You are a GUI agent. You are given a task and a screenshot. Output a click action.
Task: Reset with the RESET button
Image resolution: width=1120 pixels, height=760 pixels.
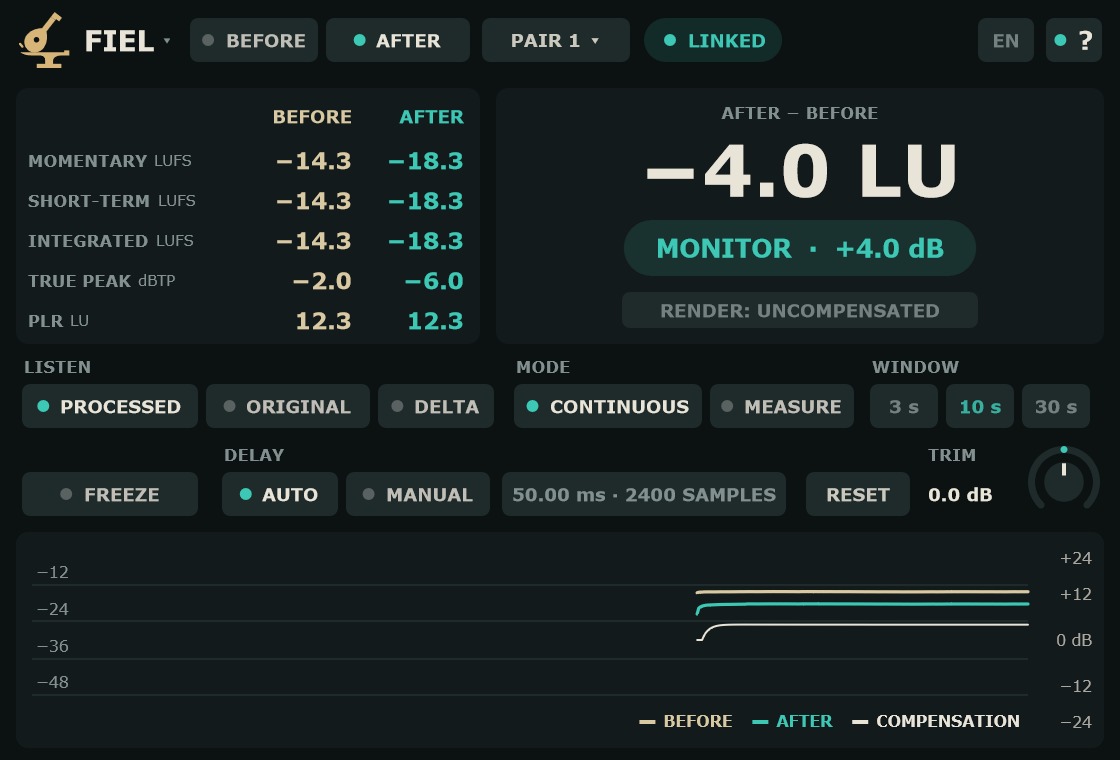point(858,494)
